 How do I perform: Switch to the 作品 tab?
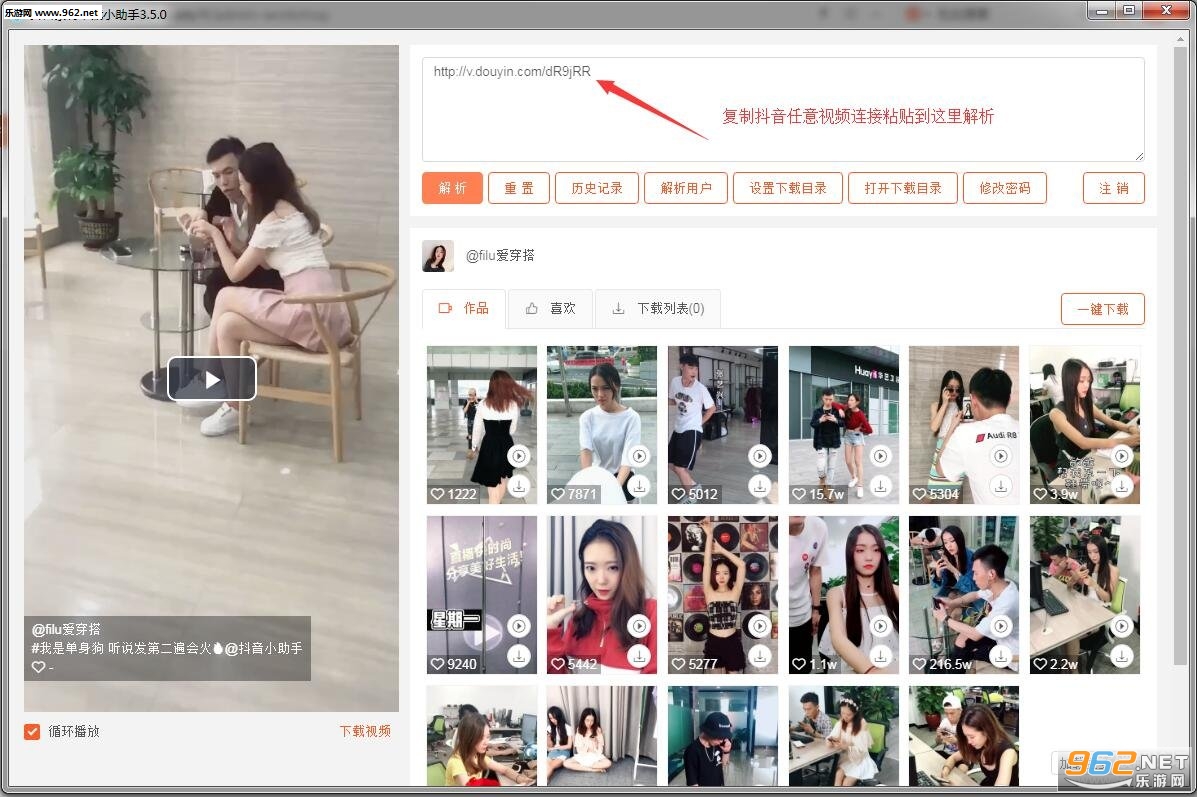coord(464,308)
